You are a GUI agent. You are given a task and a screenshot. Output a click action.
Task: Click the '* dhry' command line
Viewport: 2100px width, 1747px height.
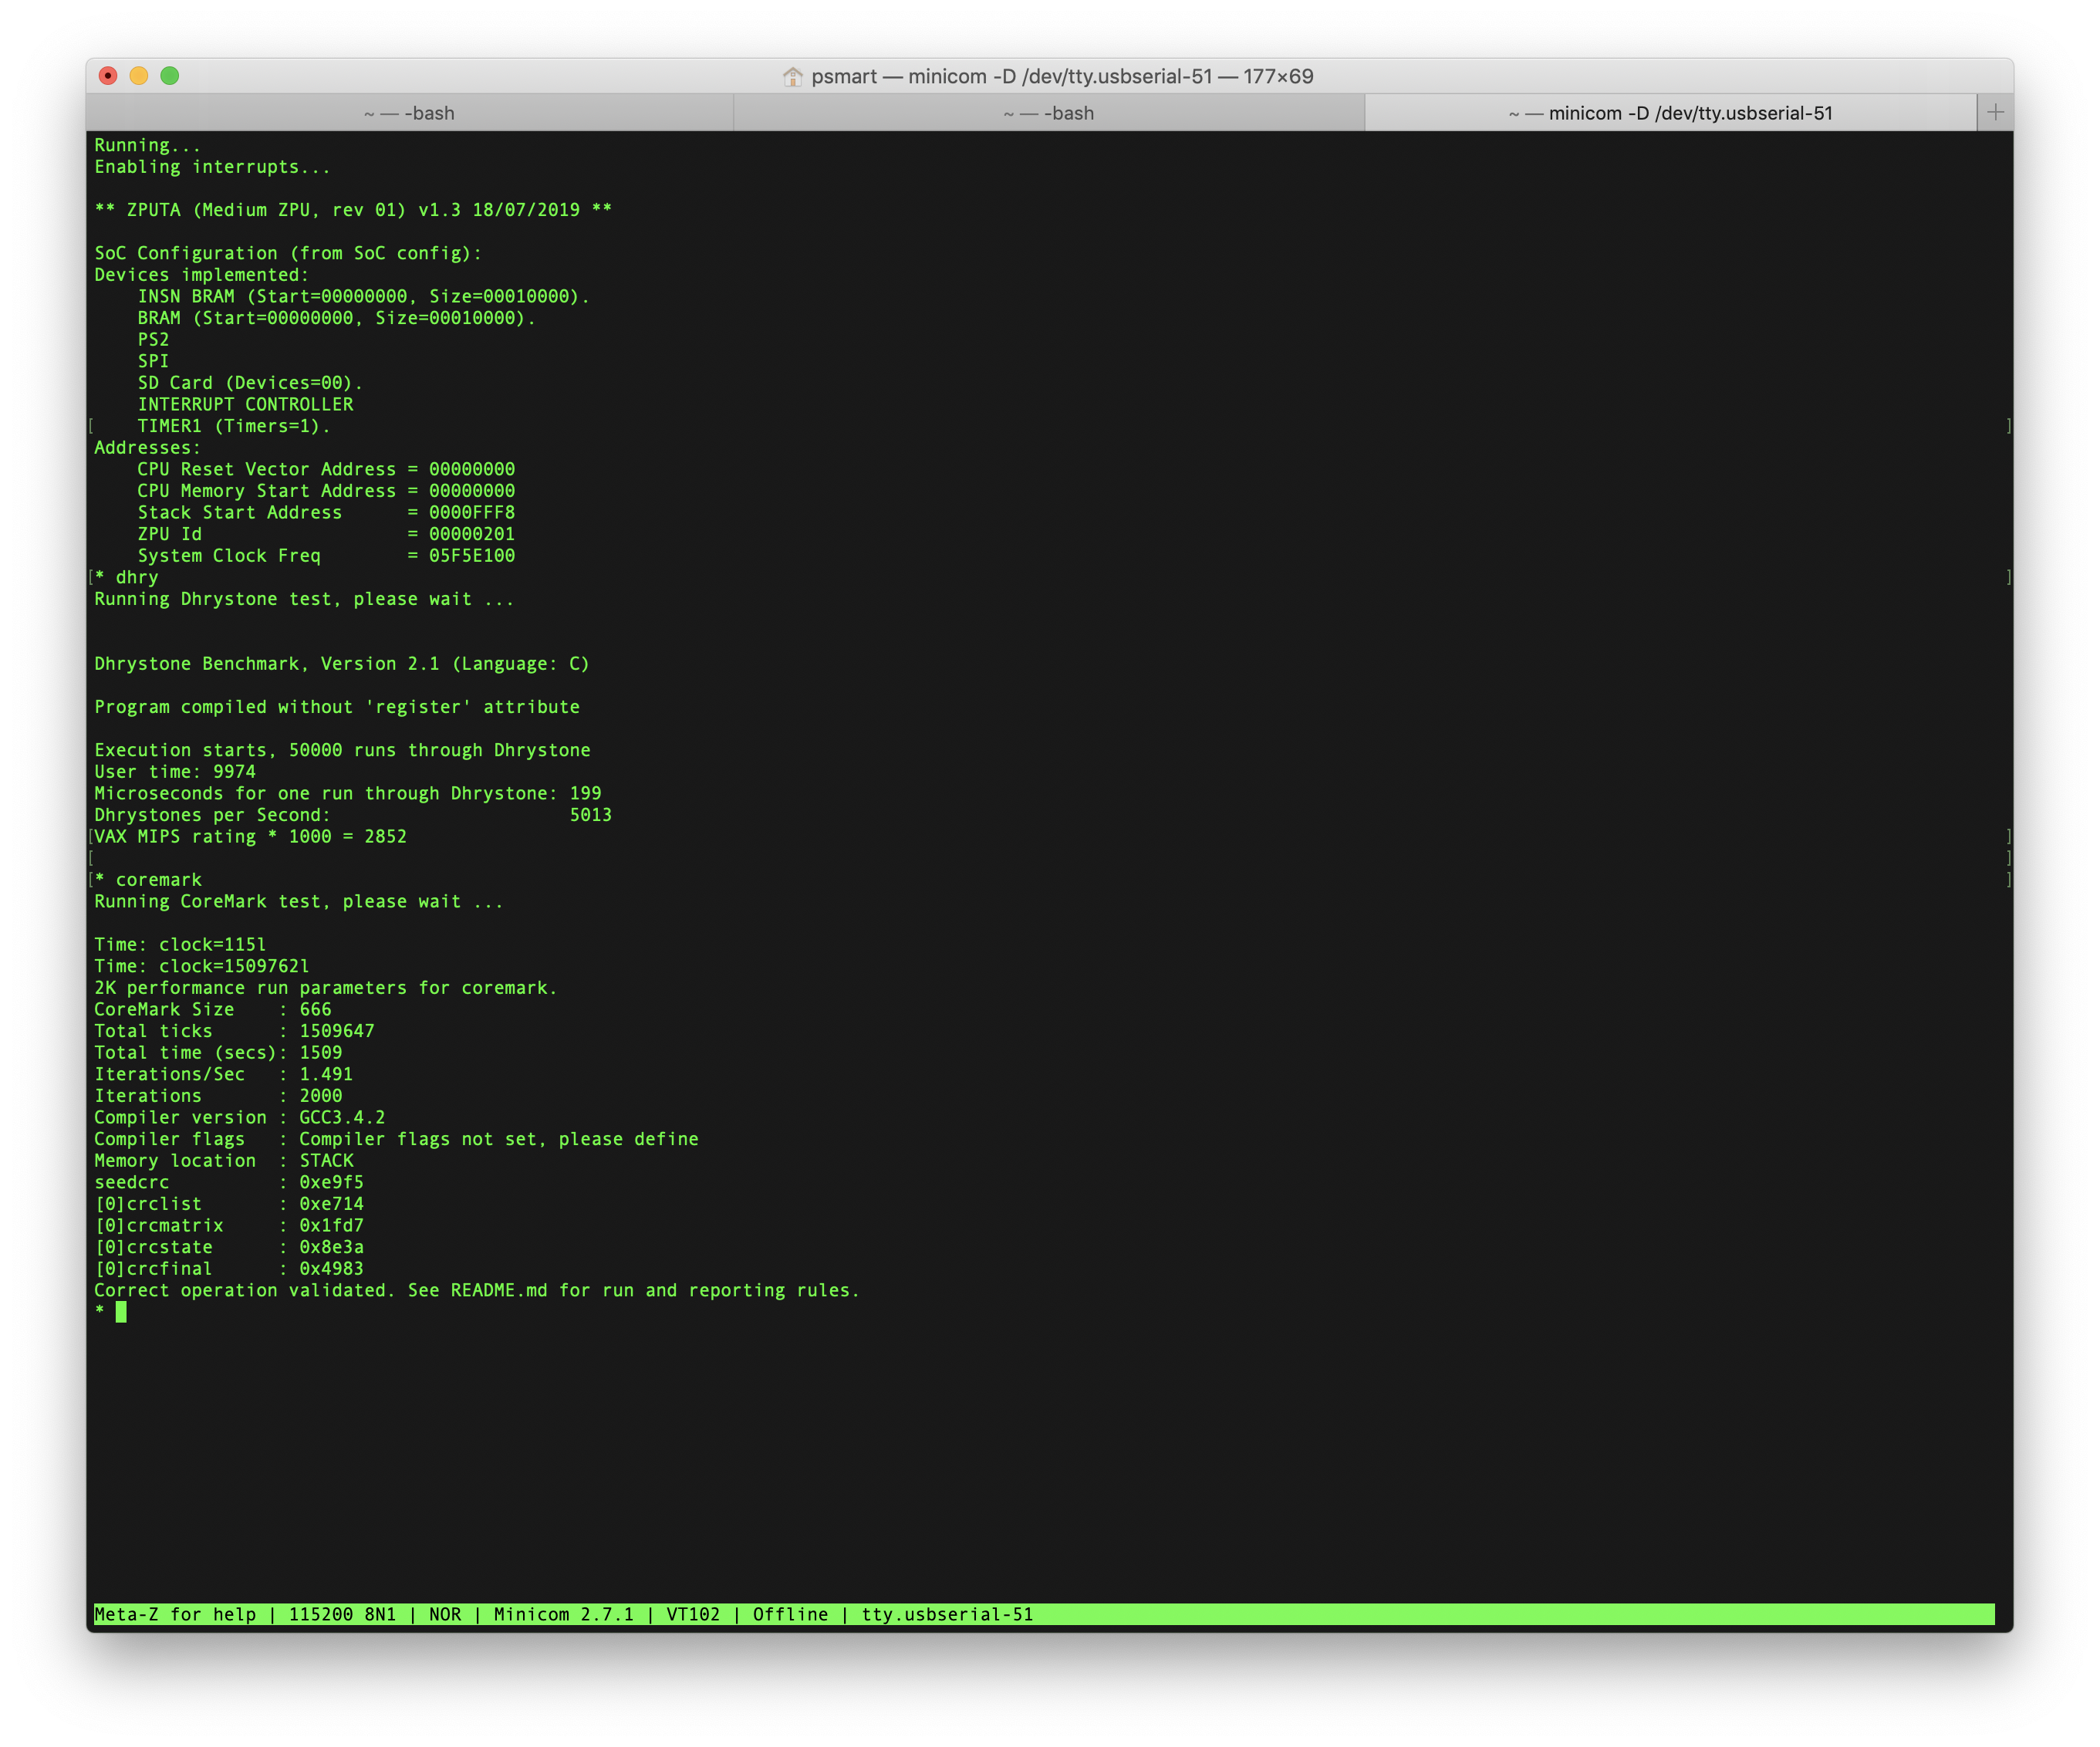tap(127, 577)
